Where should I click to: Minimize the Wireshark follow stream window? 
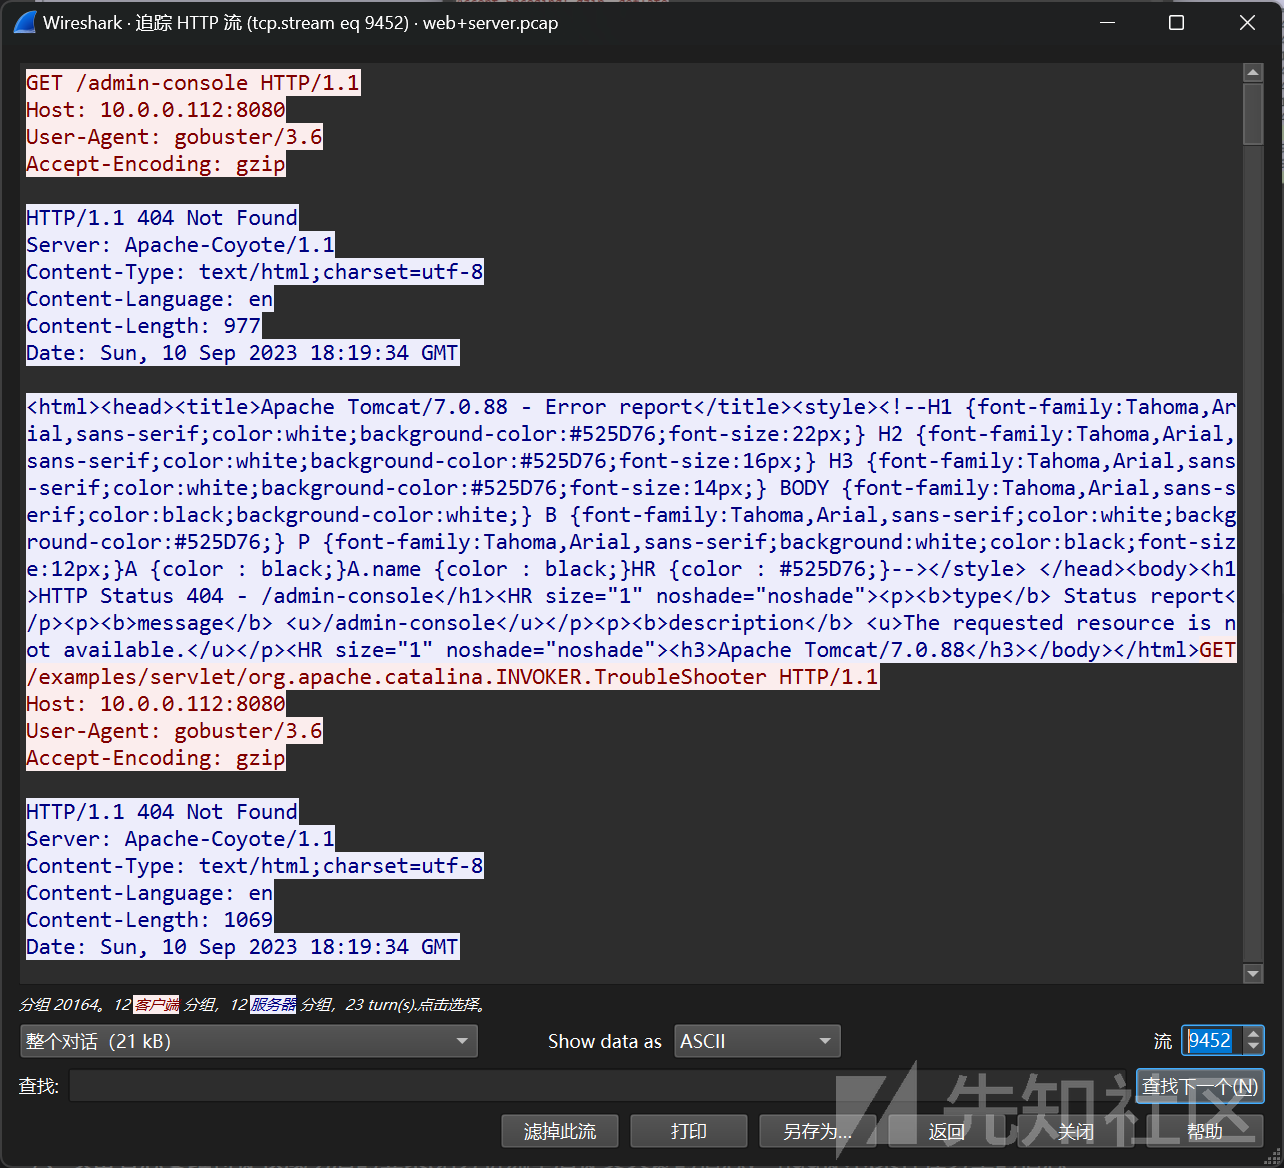click(1107, 22)
